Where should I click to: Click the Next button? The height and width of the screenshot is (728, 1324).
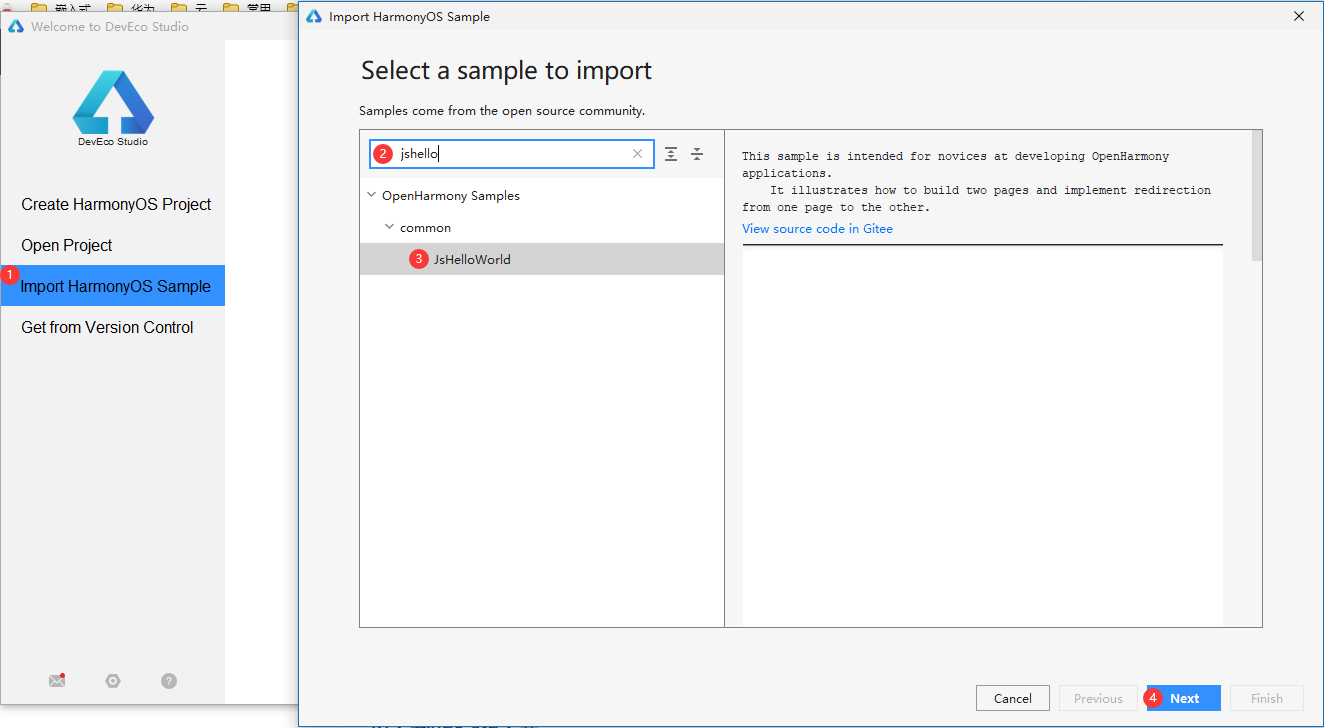1184,698
